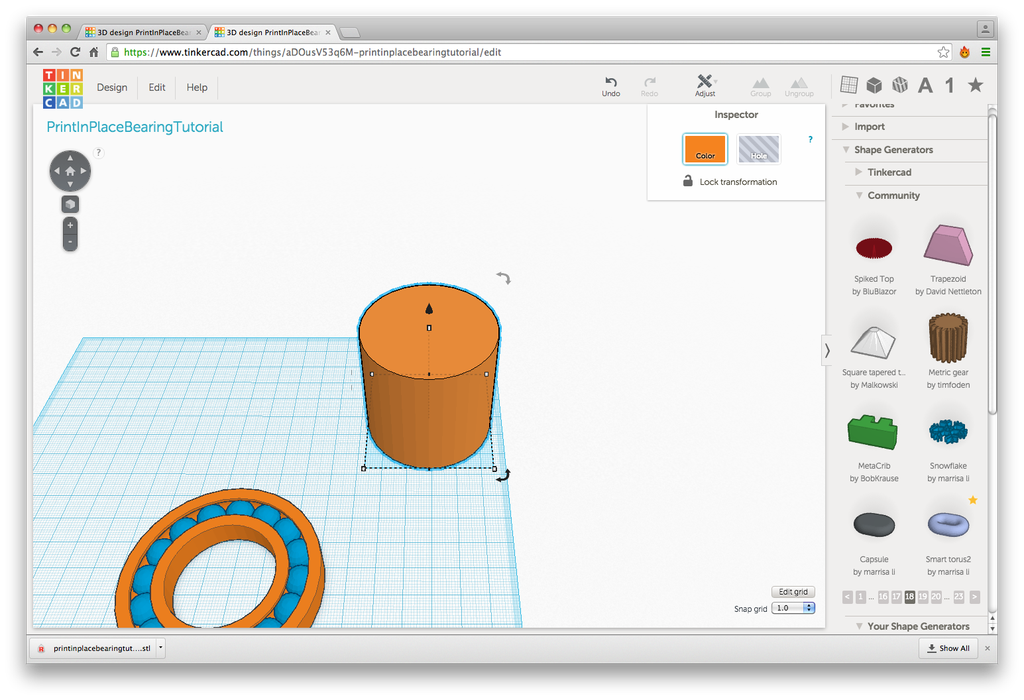The image size is (1024, 700).
Task: Click the help question mark beside the view control
Action: point(99,153)
